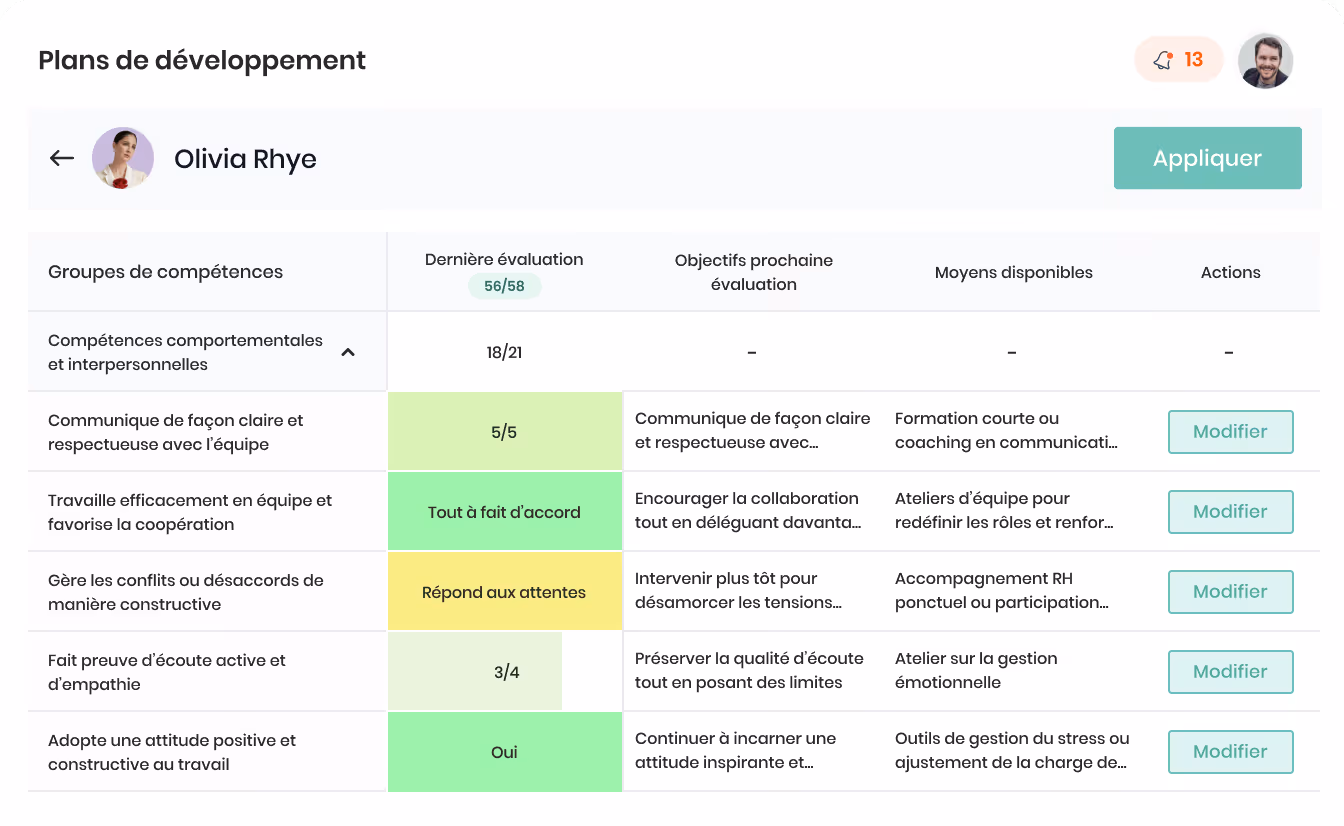Select the Oui evaluation cell
1344x826 pixels.
pos(504,752)
